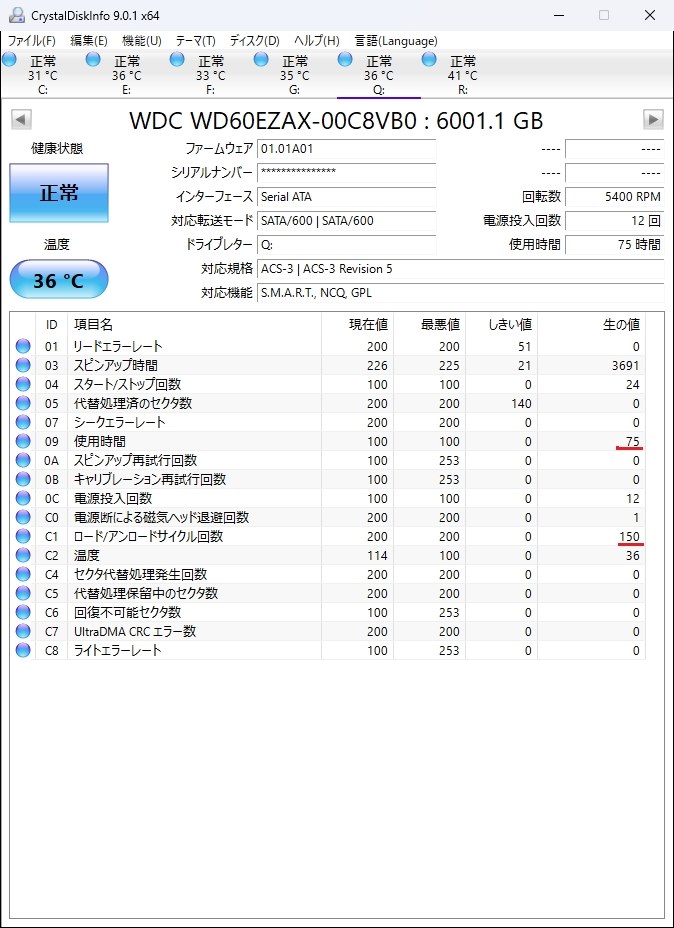Click status orb for セクタ代替処理発生回数 row

coord(23,574)
